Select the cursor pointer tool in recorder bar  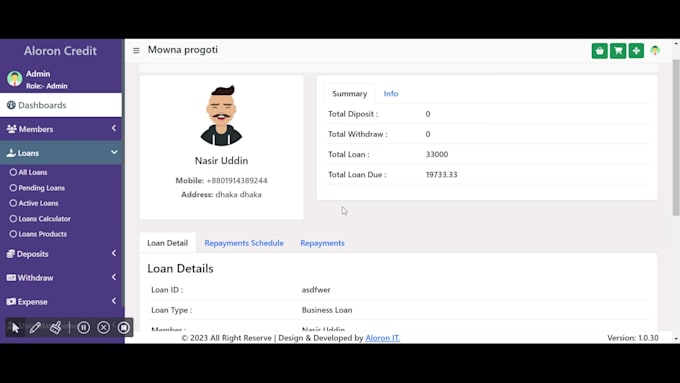coord(15,327)
